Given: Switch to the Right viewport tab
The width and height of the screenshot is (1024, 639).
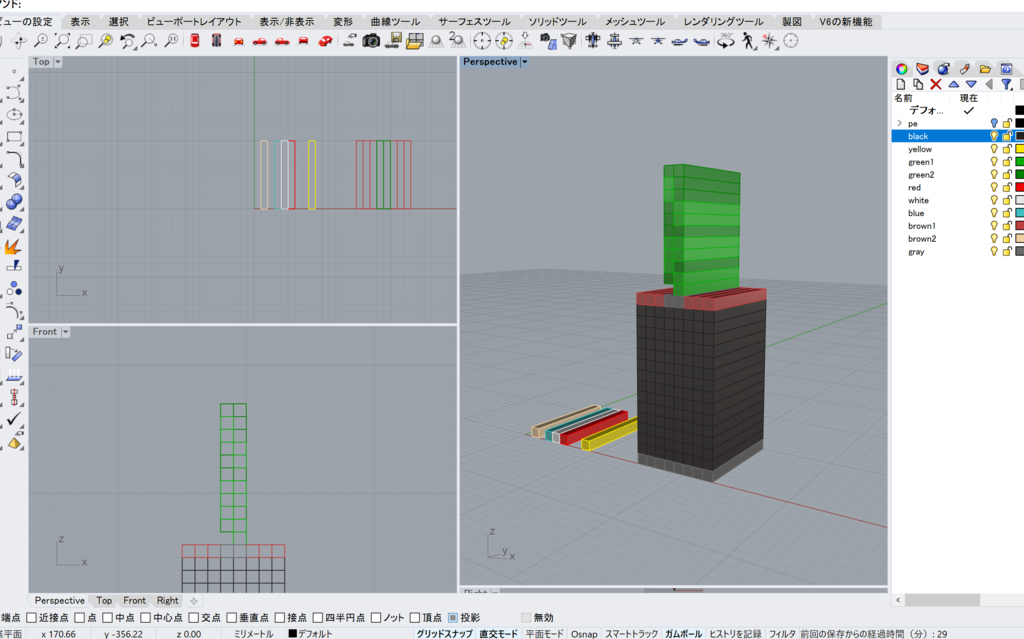Looking at the screenshot, I should tap(167, 600).
